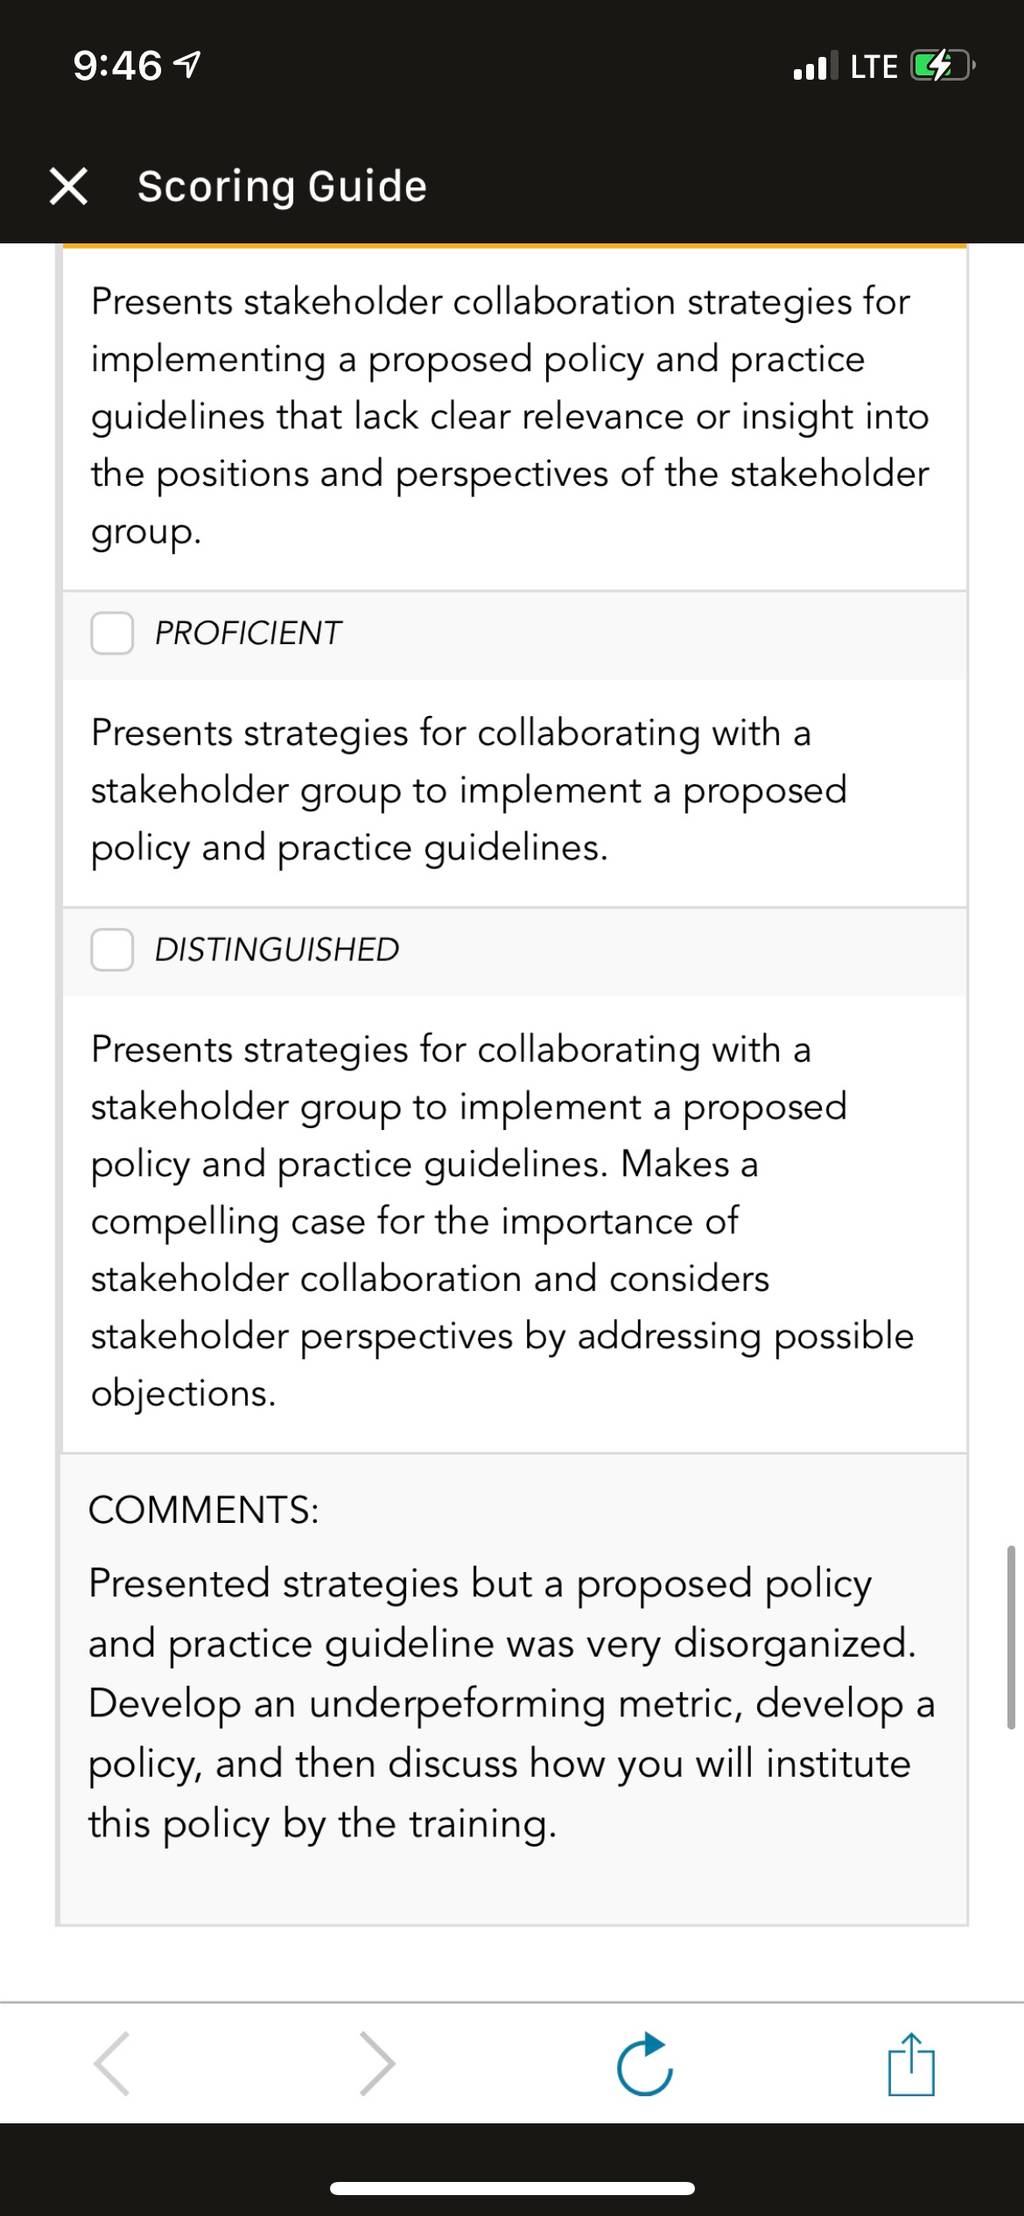
Task: Tap the back navigation arrow
Action: 111,2062
